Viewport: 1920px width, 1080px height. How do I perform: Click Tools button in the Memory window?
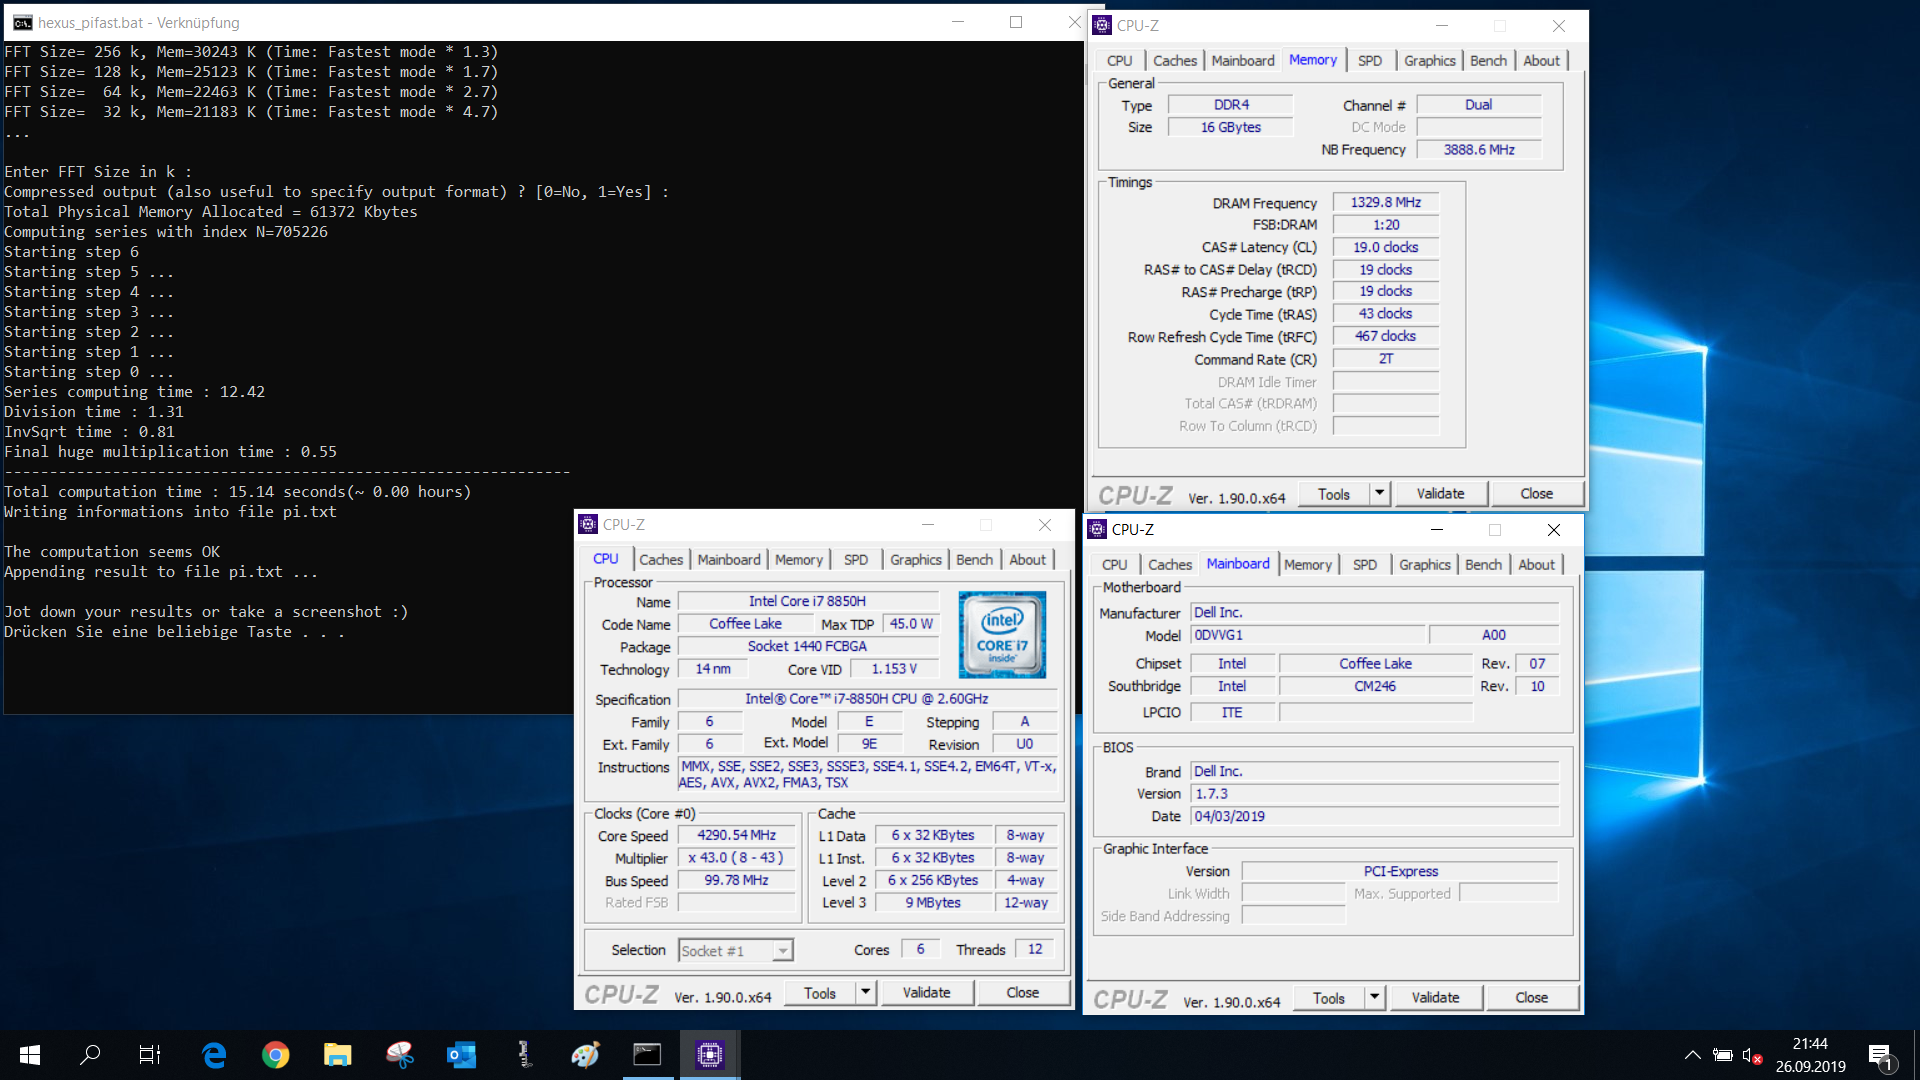coord(1334,493)
